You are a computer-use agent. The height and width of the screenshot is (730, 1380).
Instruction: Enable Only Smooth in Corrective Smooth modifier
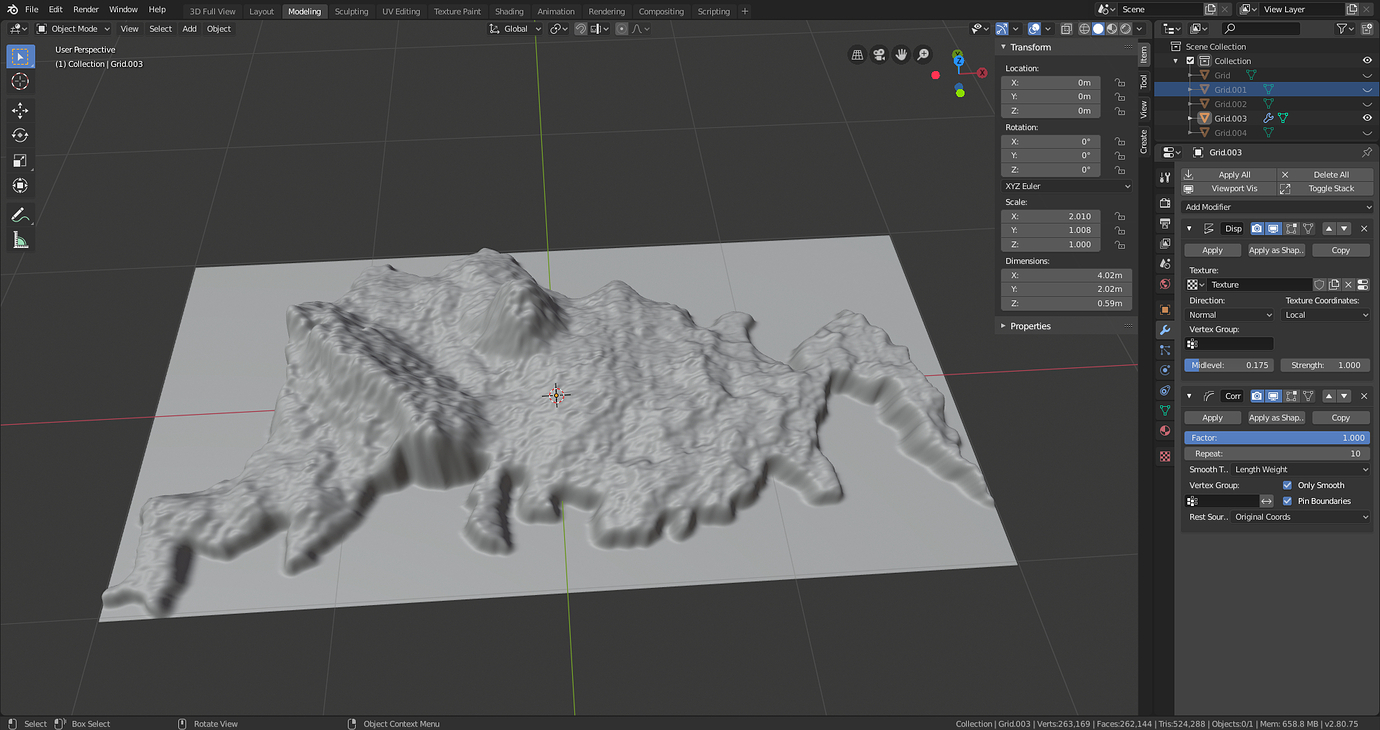click(x=1287, y=485)
